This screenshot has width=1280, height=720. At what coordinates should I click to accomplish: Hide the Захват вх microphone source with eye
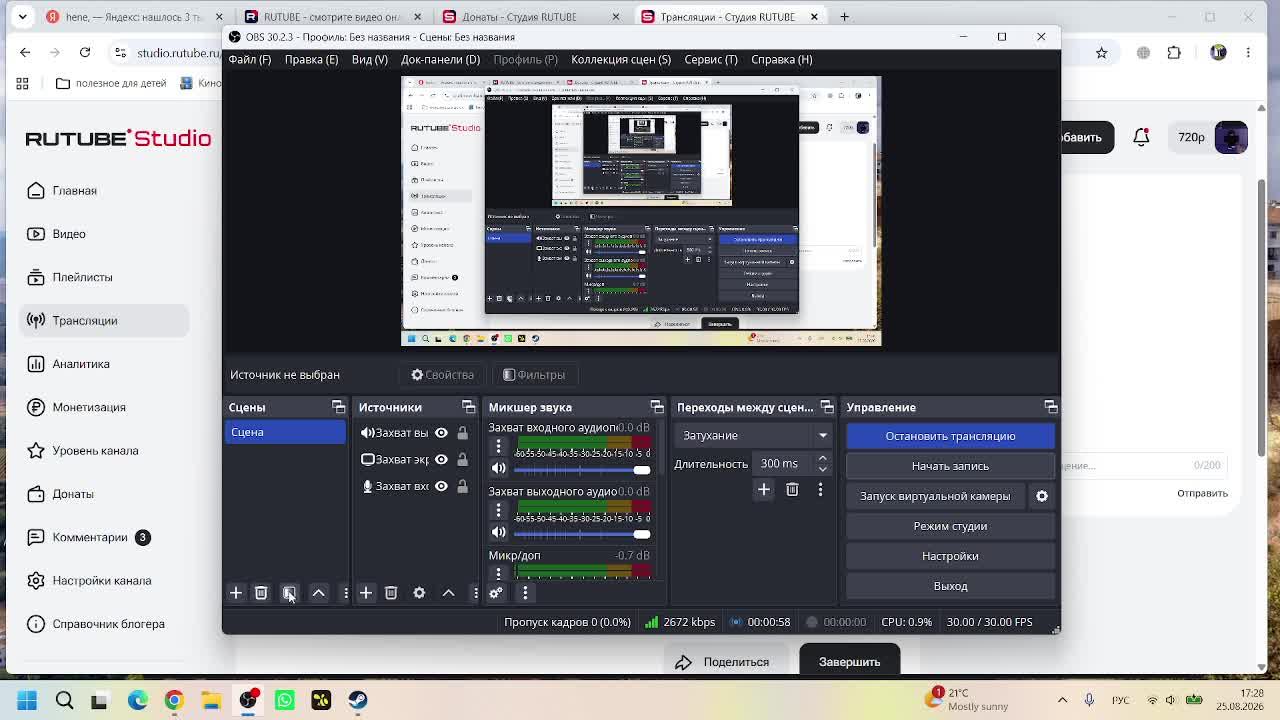click(x=441, y=486)
